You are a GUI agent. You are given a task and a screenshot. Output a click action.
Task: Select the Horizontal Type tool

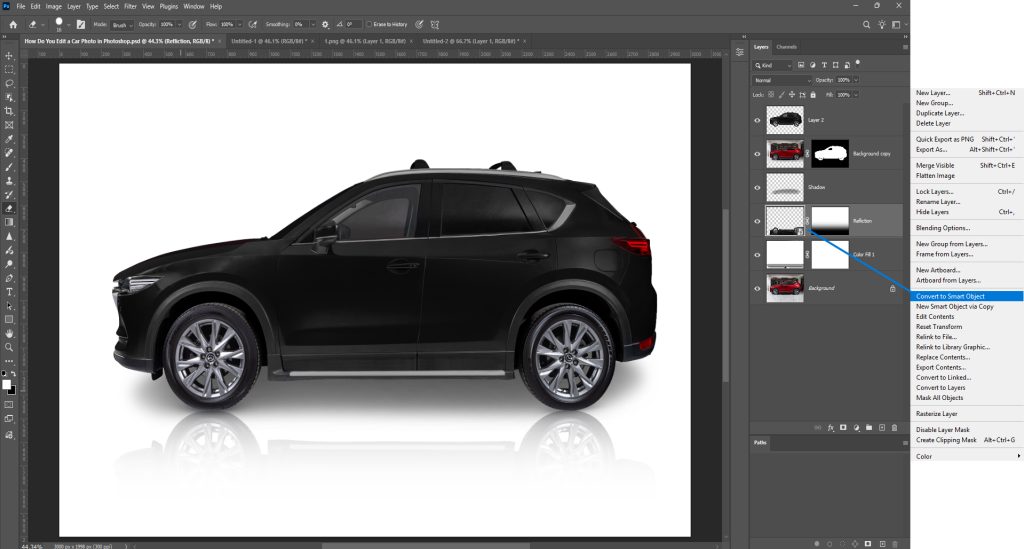(x=9, y=292)
